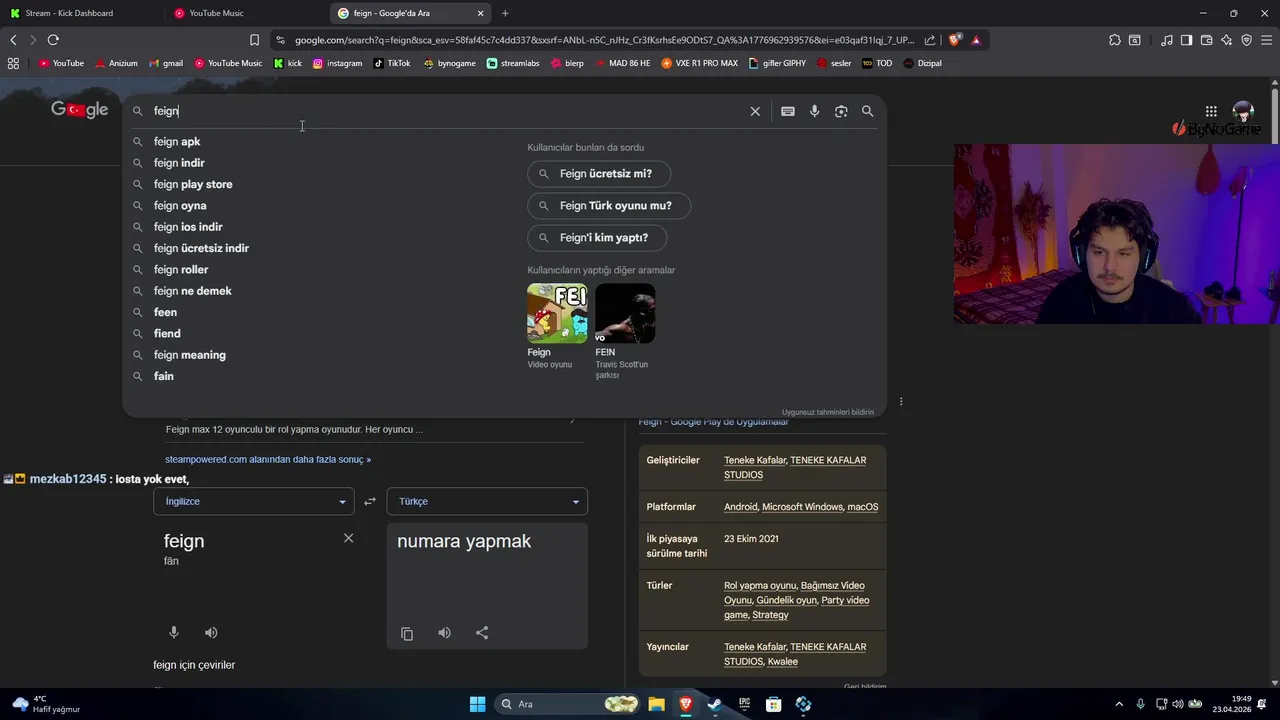Bookmark this page icon in address bar

(254, 40)
